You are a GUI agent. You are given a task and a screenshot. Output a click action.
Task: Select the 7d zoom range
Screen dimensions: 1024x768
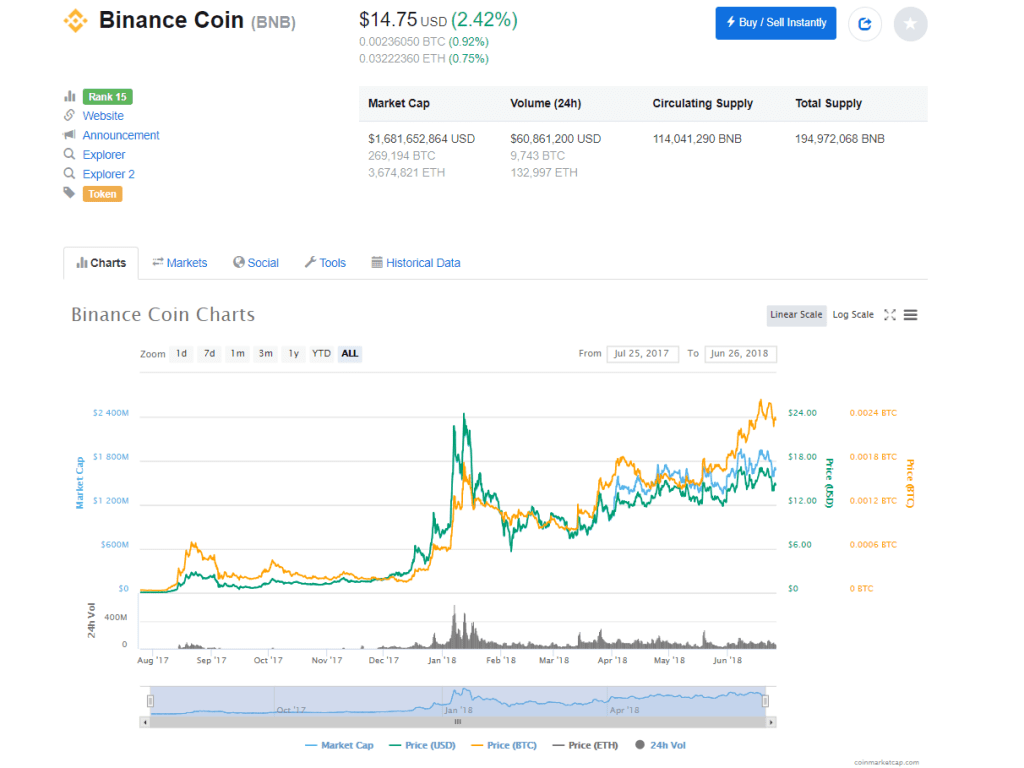(209, 354)
